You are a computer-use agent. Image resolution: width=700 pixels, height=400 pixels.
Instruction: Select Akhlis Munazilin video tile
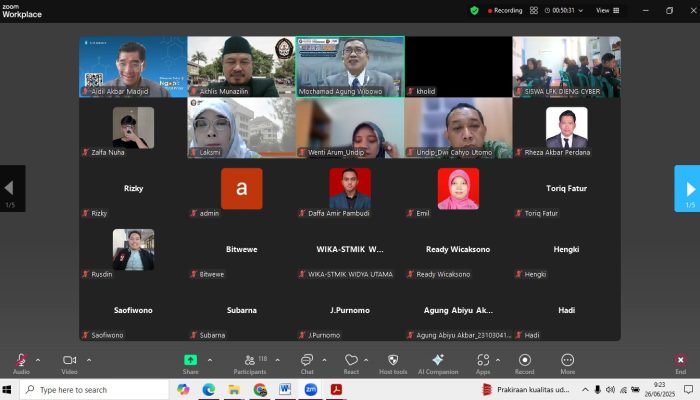[x=242, y=67]
